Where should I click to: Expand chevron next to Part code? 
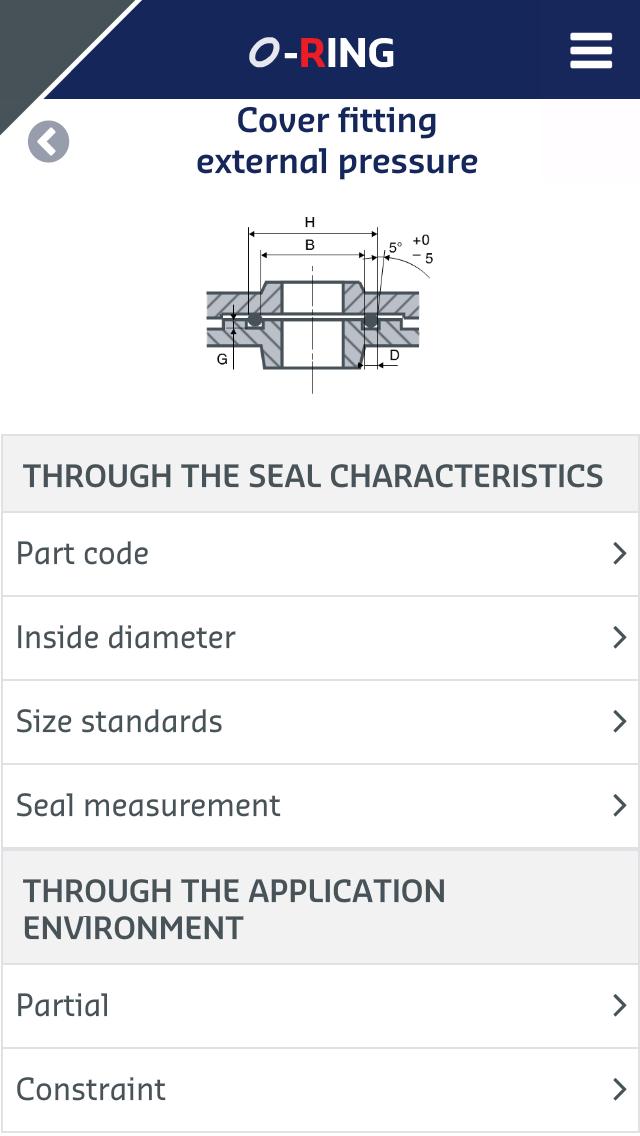point(619,554)
